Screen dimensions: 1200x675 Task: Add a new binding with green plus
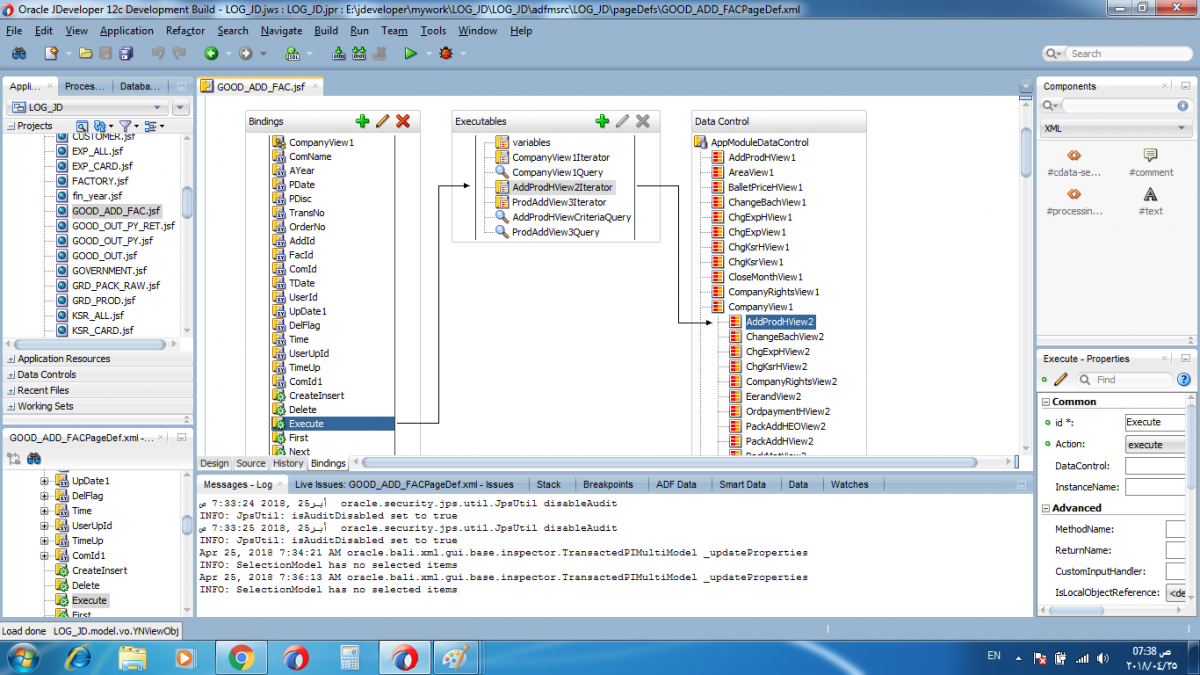pos(362,121)
